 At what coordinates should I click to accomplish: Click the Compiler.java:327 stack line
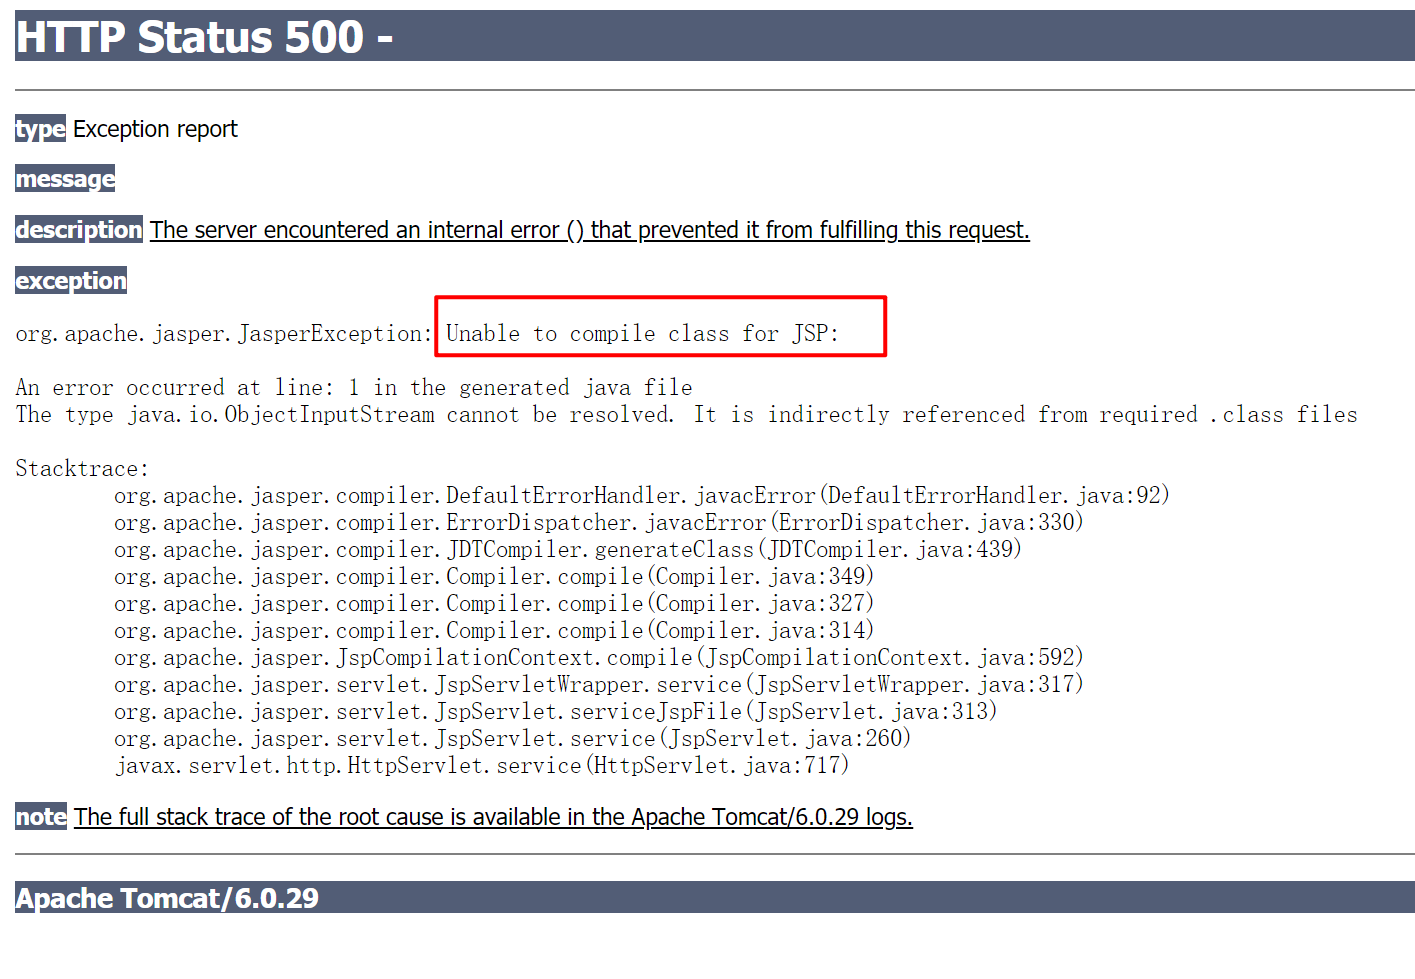494,603
